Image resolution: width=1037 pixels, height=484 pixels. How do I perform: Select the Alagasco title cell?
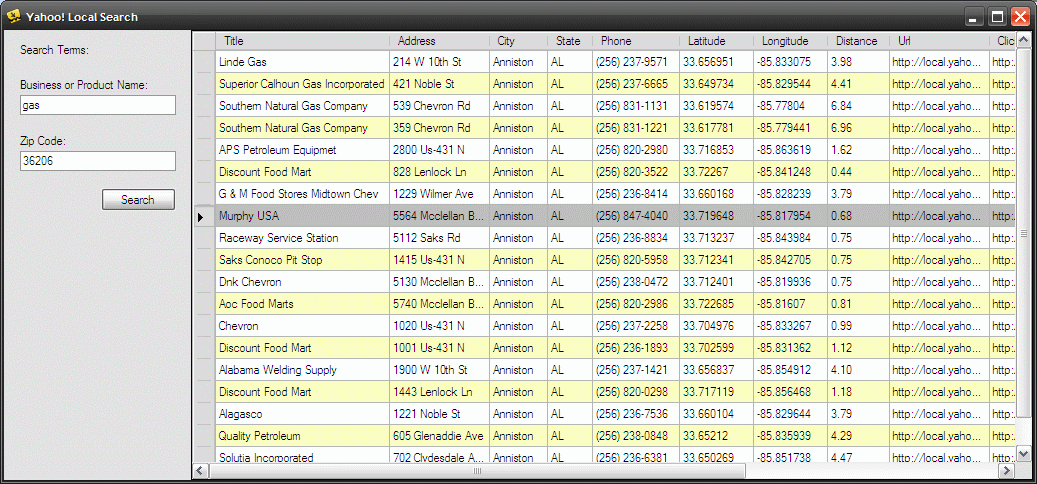point(302,414)
